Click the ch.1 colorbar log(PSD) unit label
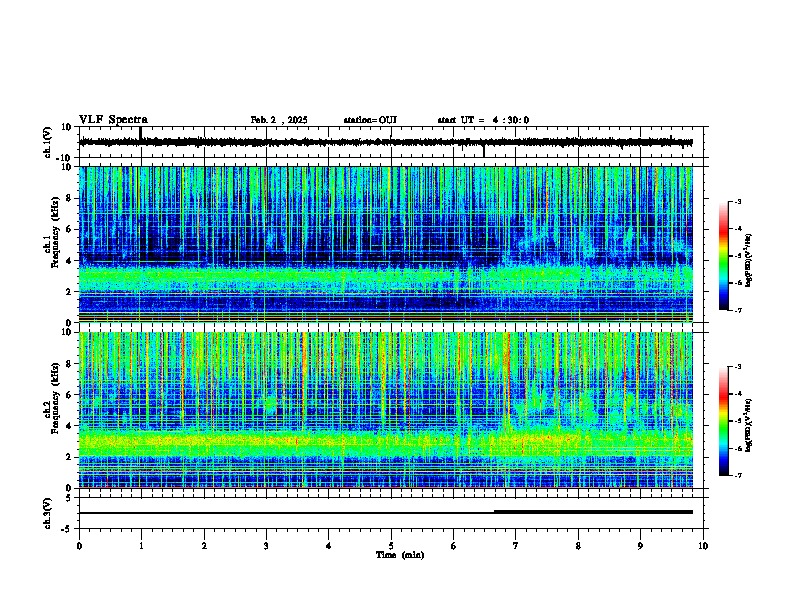Screen dimensions: 792x612 tap(748, 260)
